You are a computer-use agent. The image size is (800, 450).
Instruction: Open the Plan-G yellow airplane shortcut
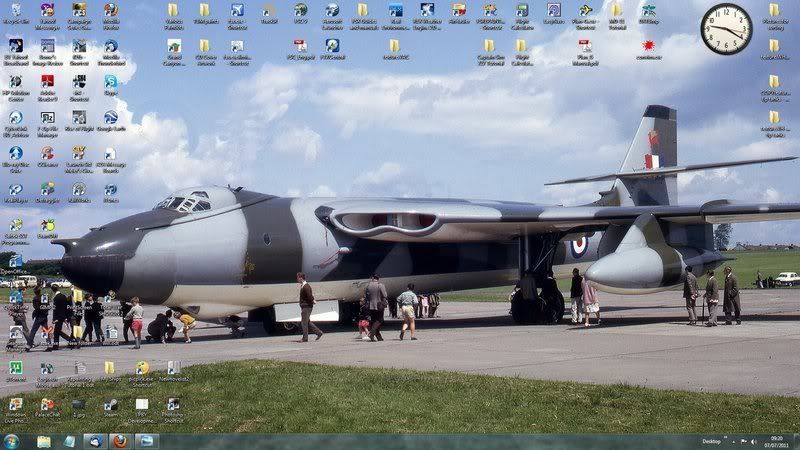[x=585, y=15]
